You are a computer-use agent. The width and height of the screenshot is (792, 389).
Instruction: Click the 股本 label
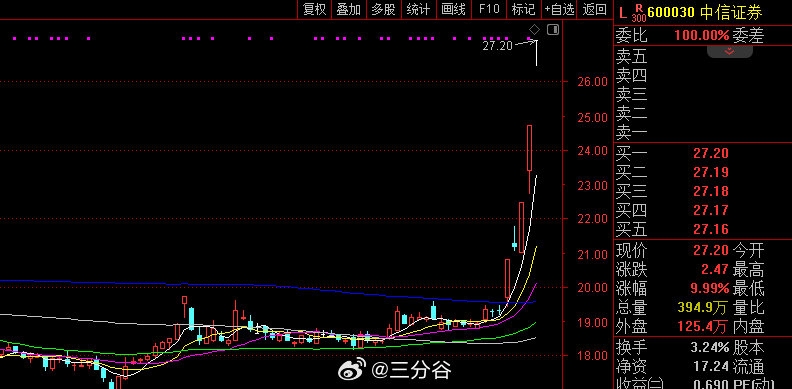(x=748, y=348)
